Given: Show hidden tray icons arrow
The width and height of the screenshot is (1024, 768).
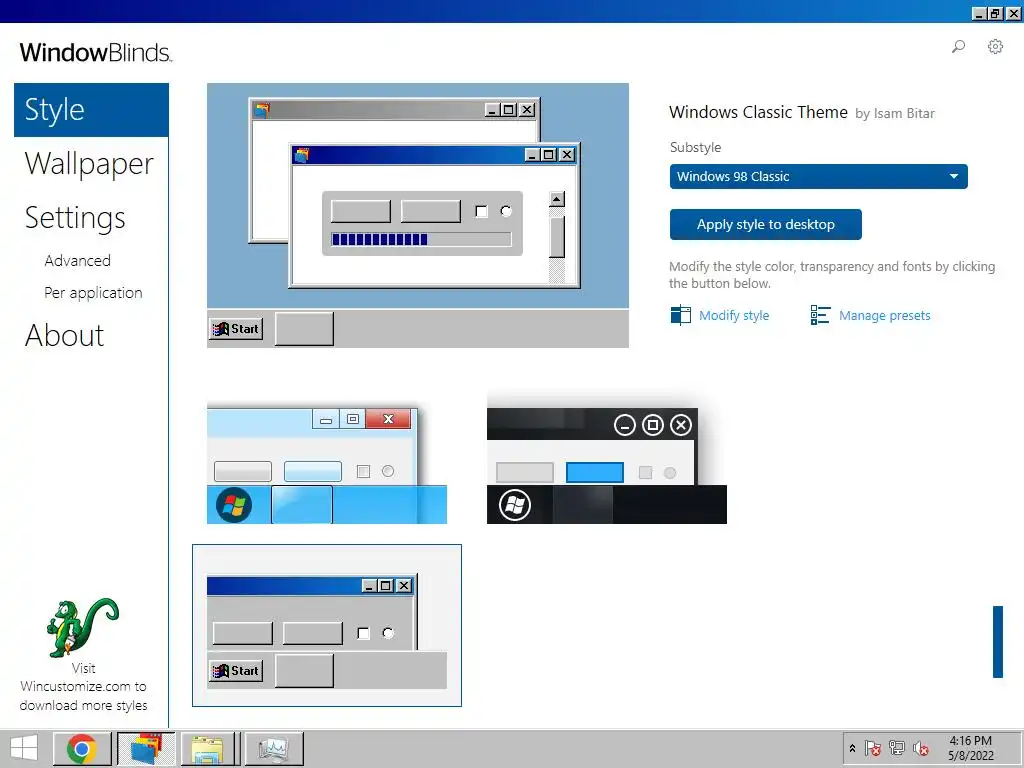Looking at the screenshot, I should 852,748.
